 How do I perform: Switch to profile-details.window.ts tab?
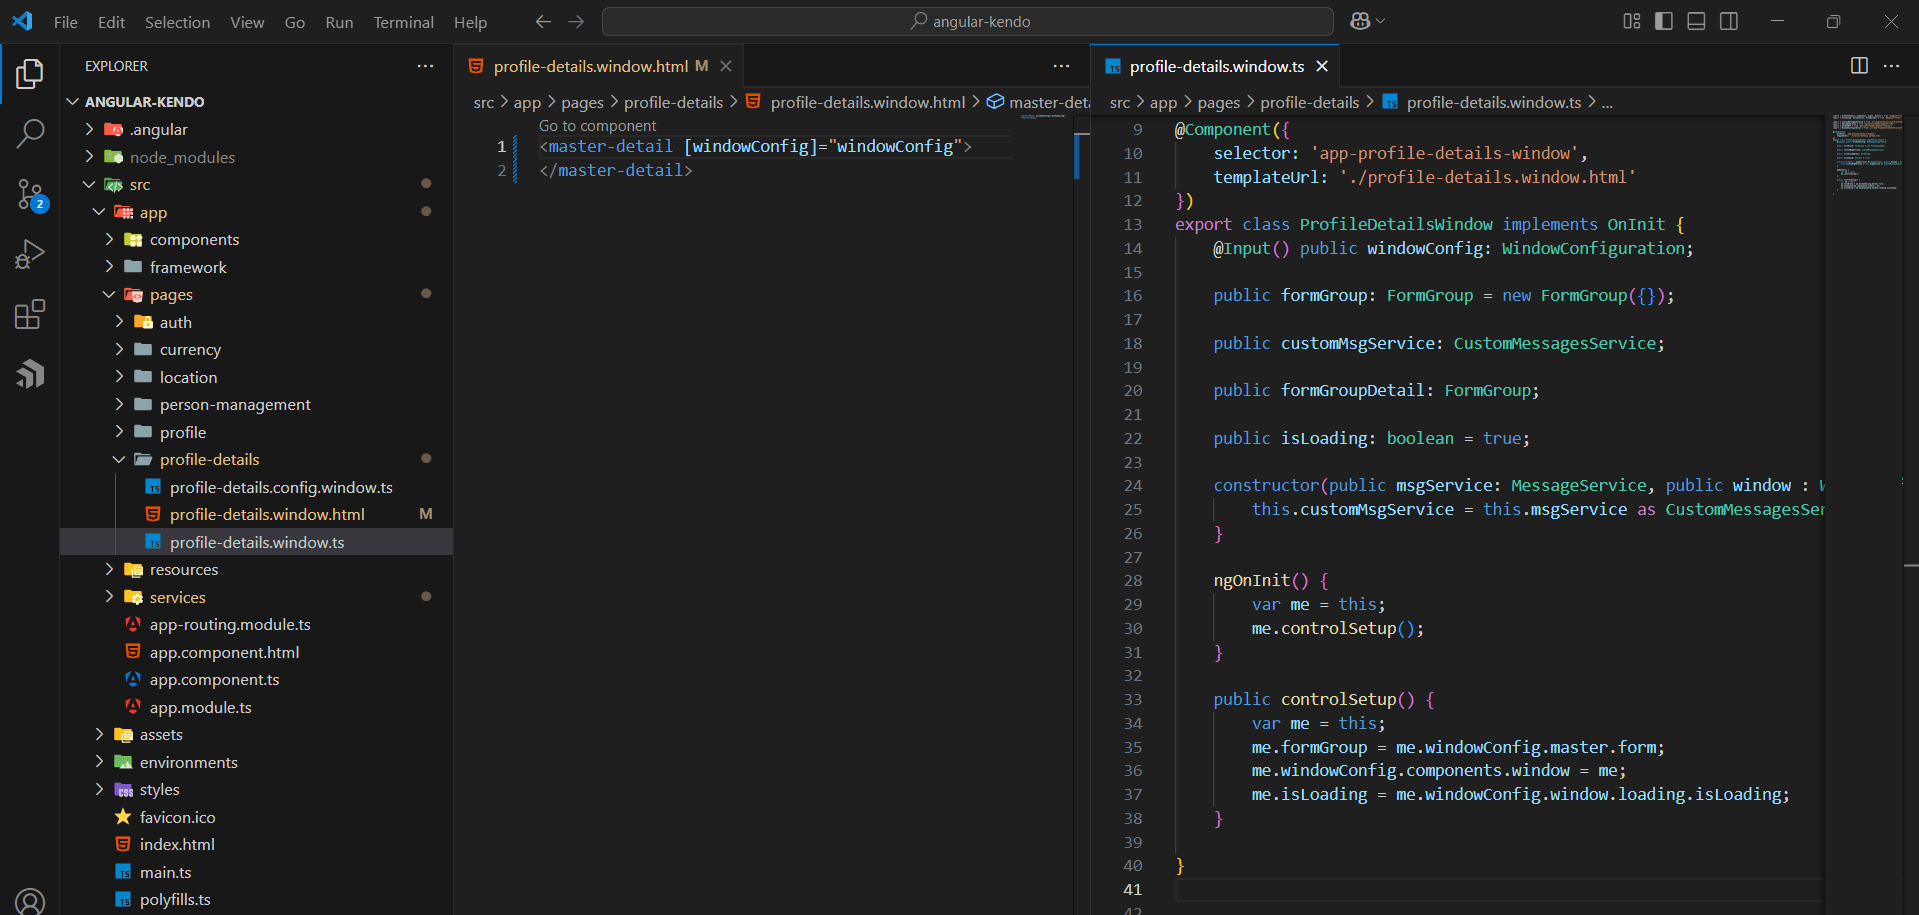pos(1215,66)
